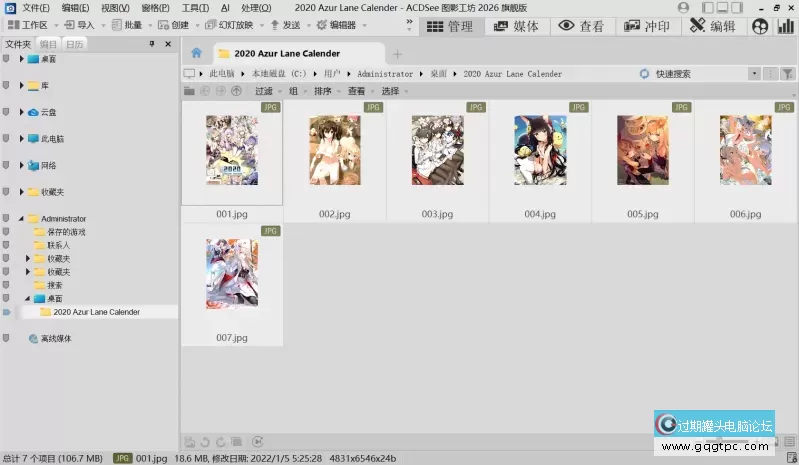This screenshot has height=465, width=799.
Task: Navigate back with the Back arrow
Action: [x=205, y=91]
